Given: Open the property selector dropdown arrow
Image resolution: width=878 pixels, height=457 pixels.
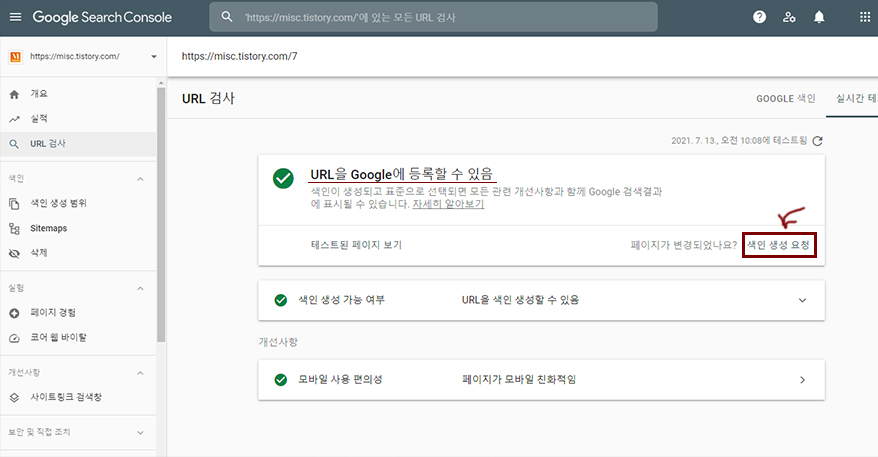Looking at the screenshot, I should point(154,57).
